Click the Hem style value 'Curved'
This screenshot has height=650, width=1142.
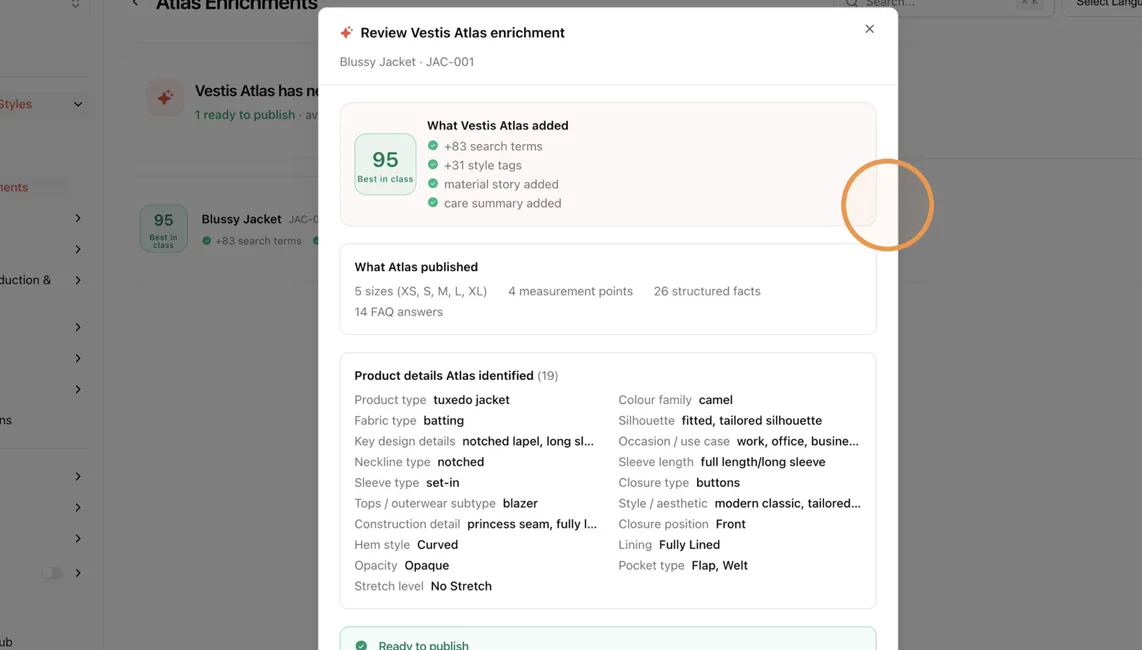tap(437, 544)
